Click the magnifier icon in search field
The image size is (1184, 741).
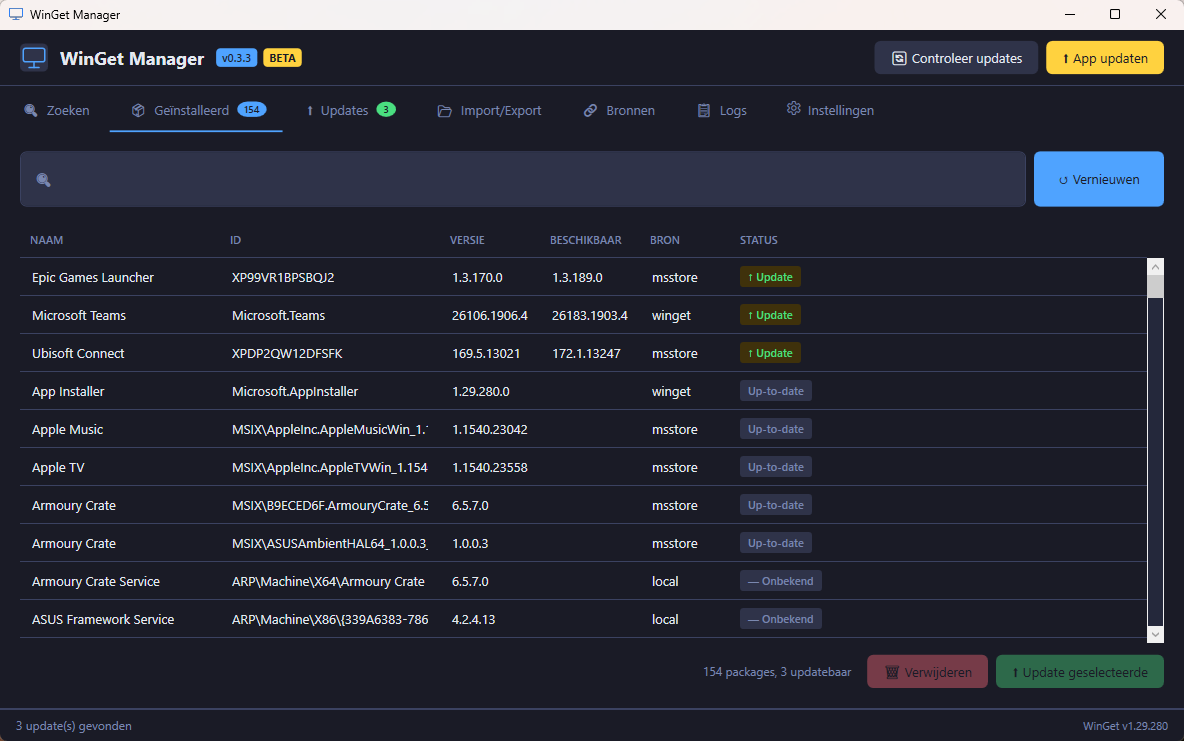pos(44,180)
